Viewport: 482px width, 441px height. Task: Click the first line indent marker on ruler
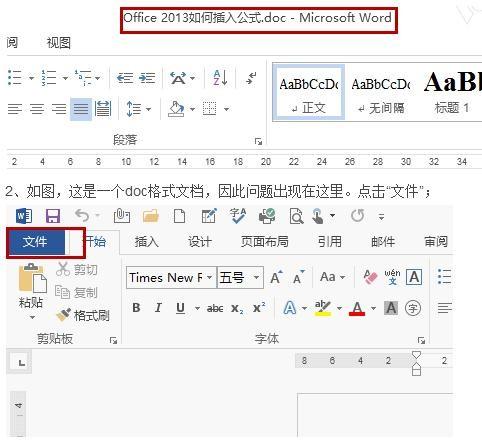[416, 355]
